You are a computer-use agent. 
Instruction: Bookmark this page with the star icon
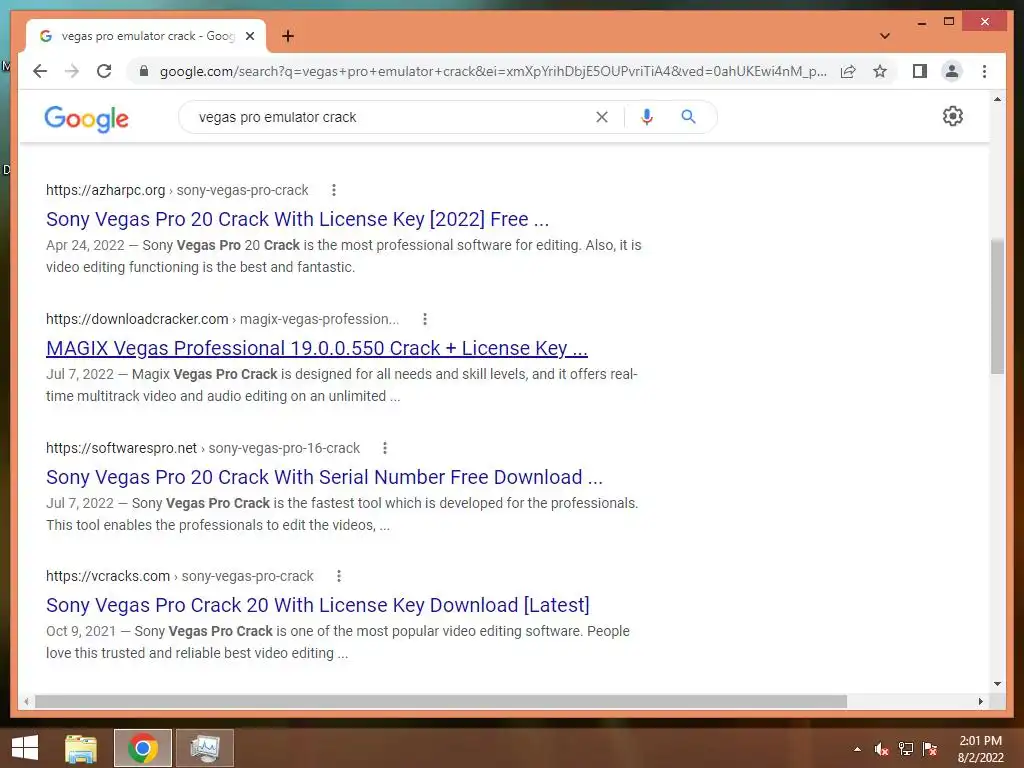point(880,71)
